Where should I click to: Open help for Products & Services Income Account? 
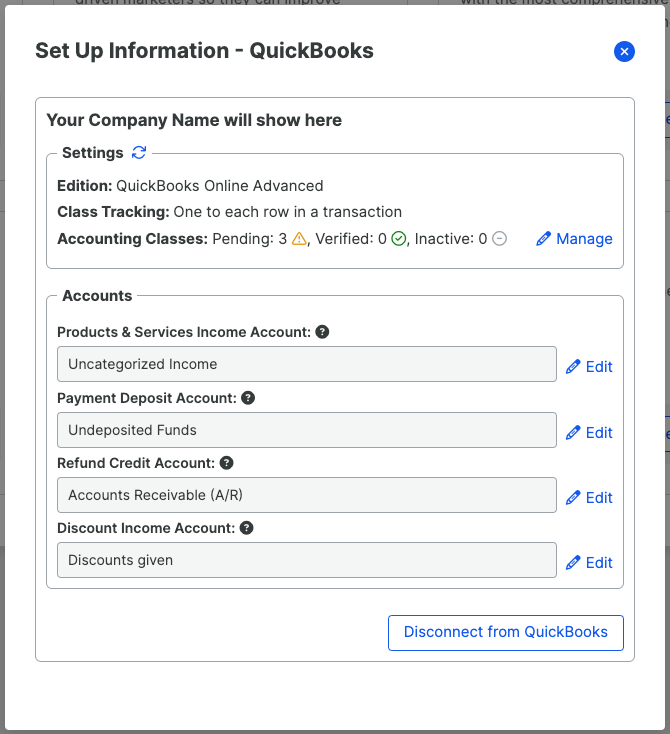322,332
